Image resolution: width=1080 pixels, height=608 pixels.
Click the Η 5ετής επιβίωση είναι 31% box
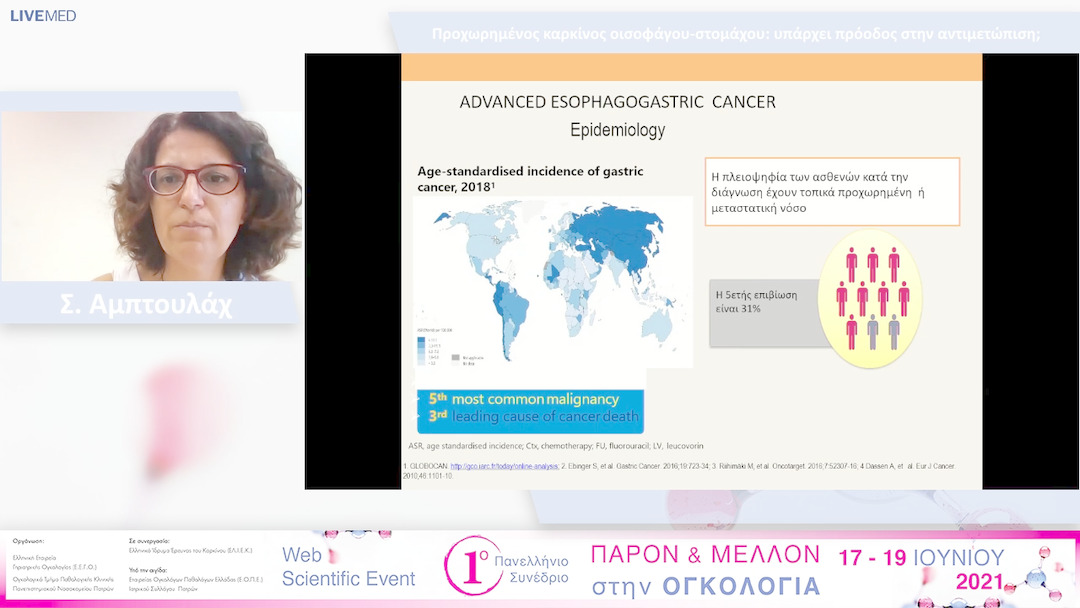pyautogui.click(x=766, y=312)
